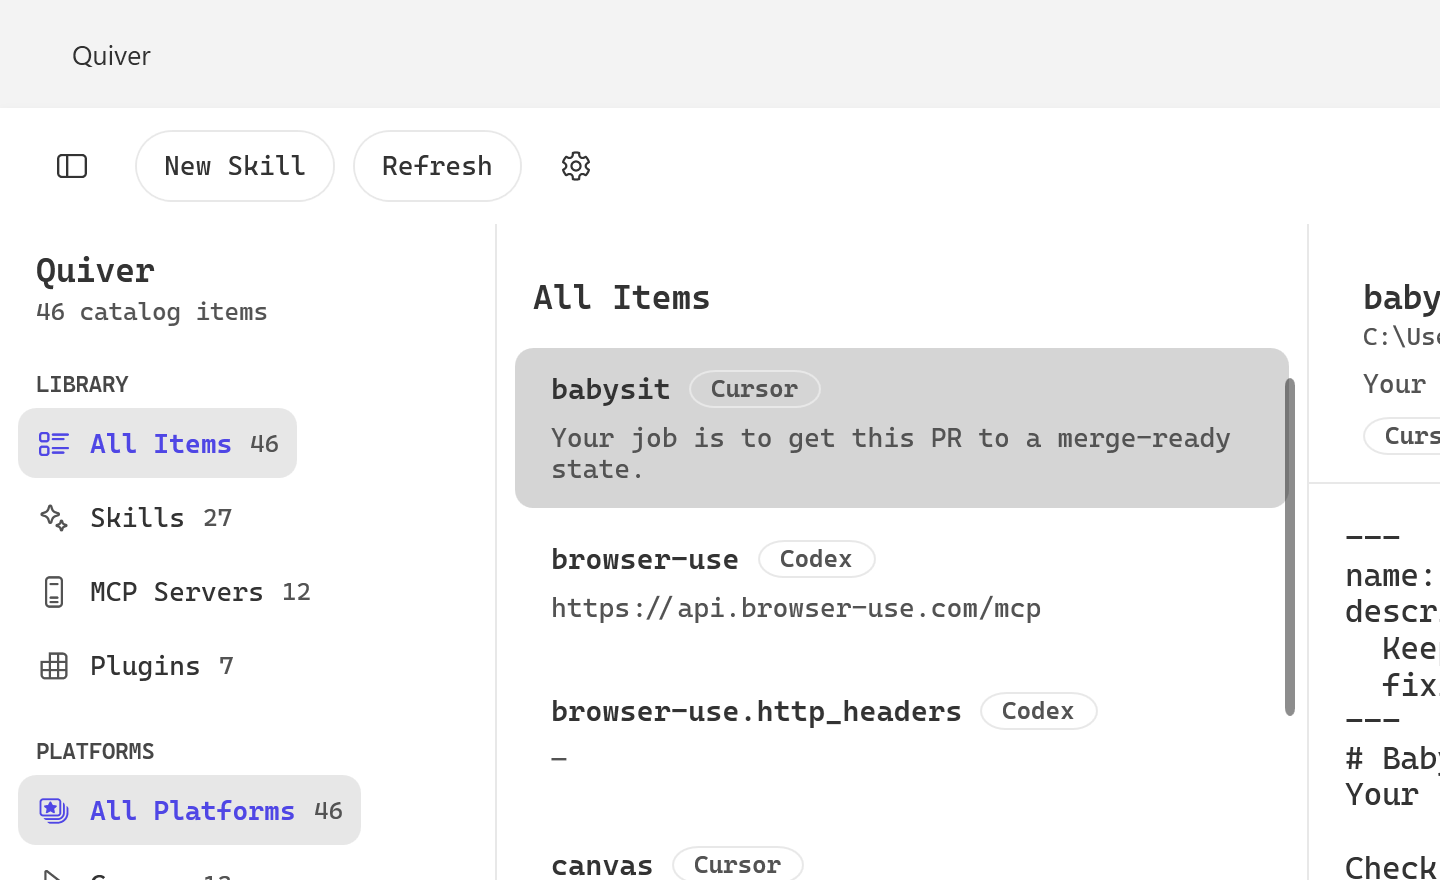Select the babysit item

(901, 428)
